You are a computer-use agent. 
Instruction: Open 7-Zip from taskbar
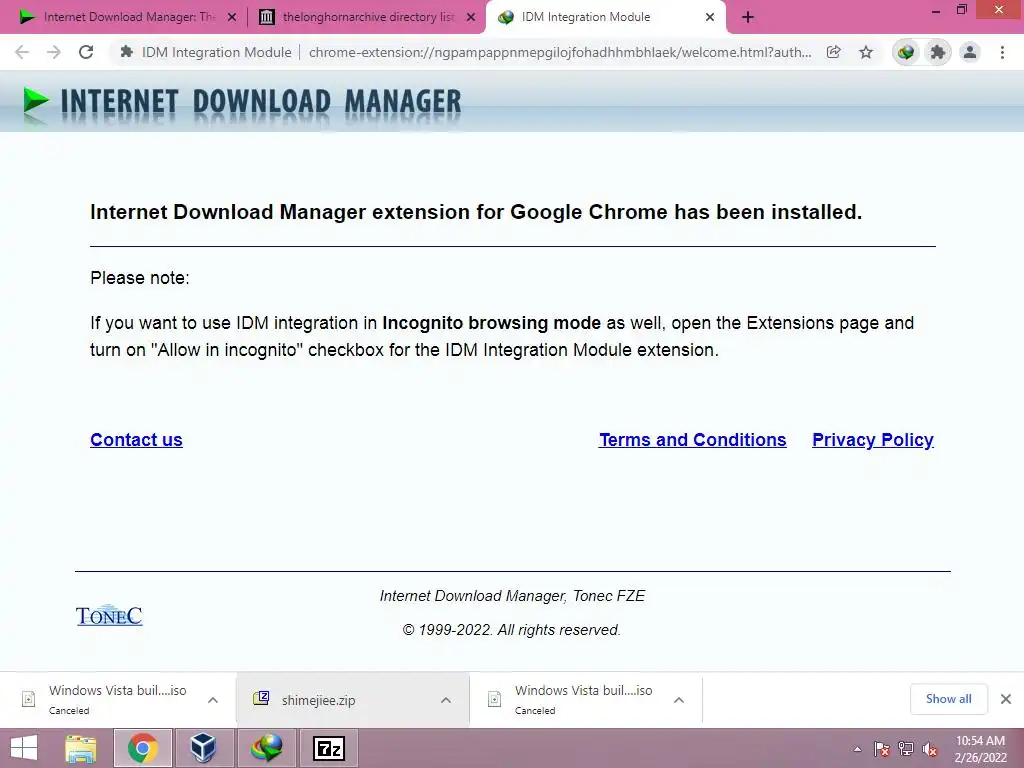[x=328, y=748]
